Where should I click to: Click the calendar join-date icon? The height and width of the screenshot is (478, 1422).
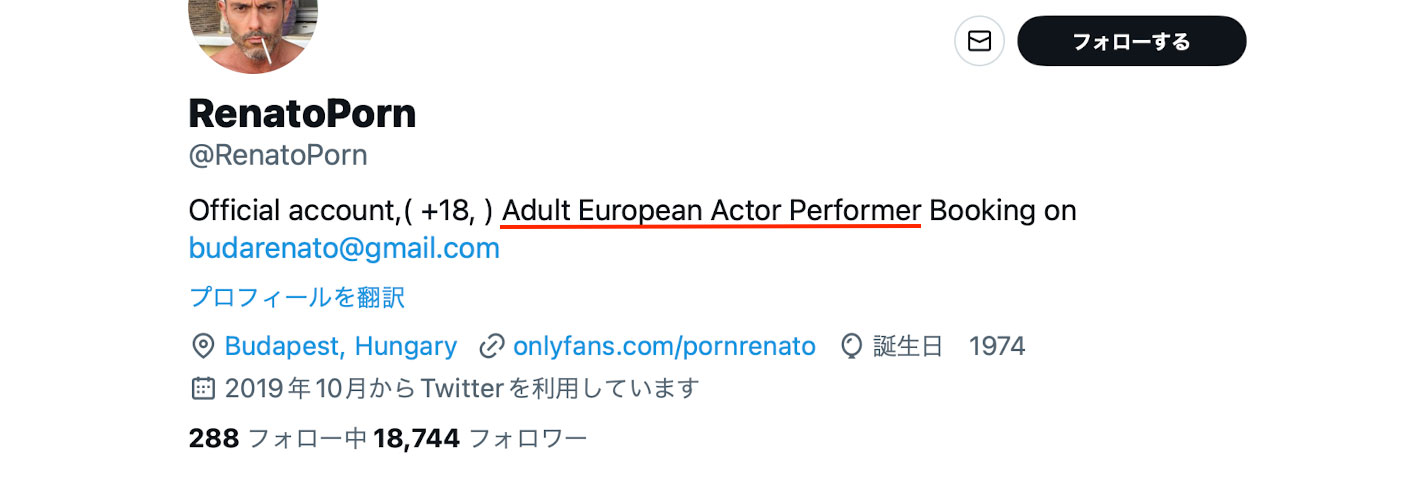click(x=202, y=388)
